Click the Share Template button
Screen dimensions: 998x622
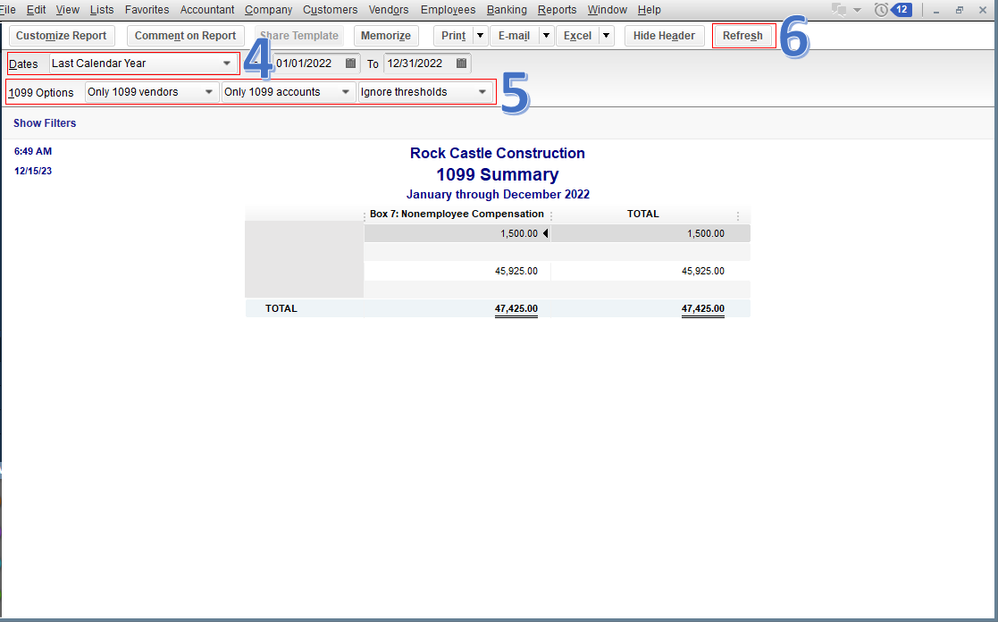tap(299, 36)
